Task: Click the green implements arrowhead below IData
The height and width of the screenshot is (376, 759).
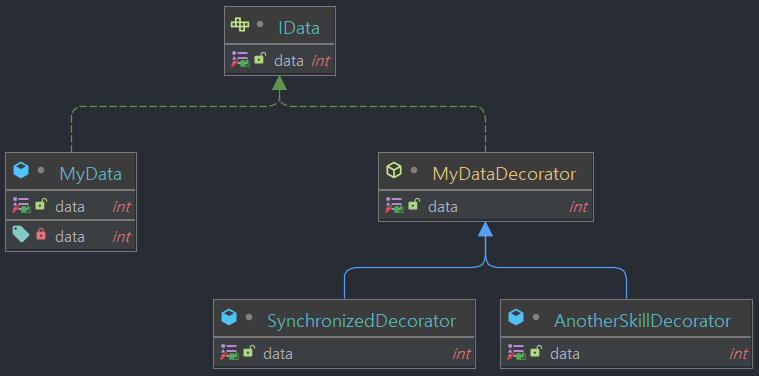Action: click(279, 83)
